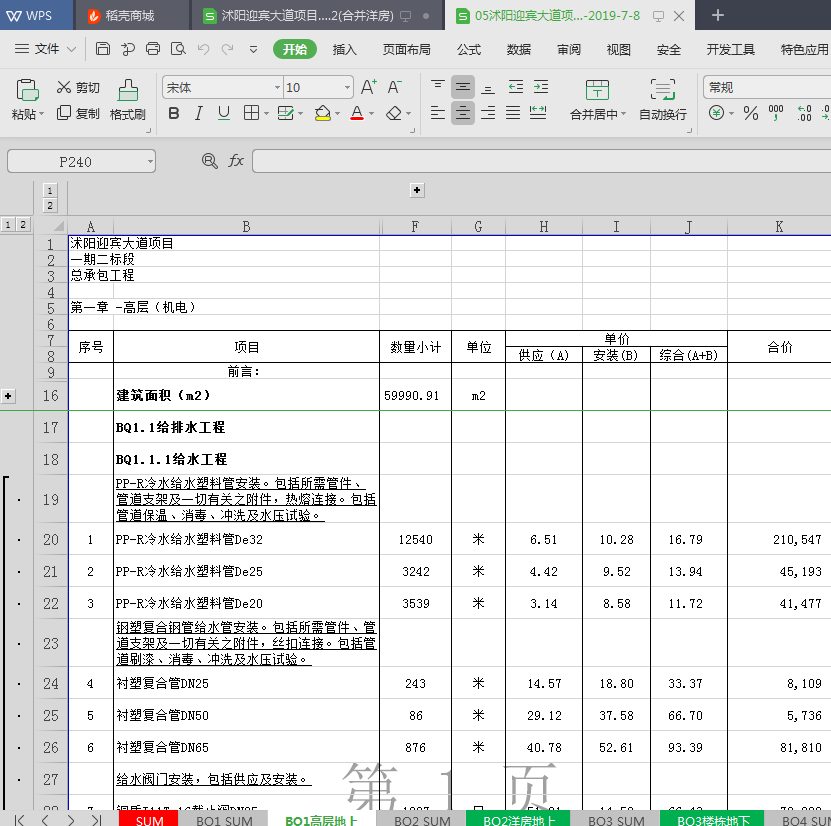The image size is (831, 826).
Task: Apply thousands separator format
Action: pyautogui.click(x=776, y=113)
